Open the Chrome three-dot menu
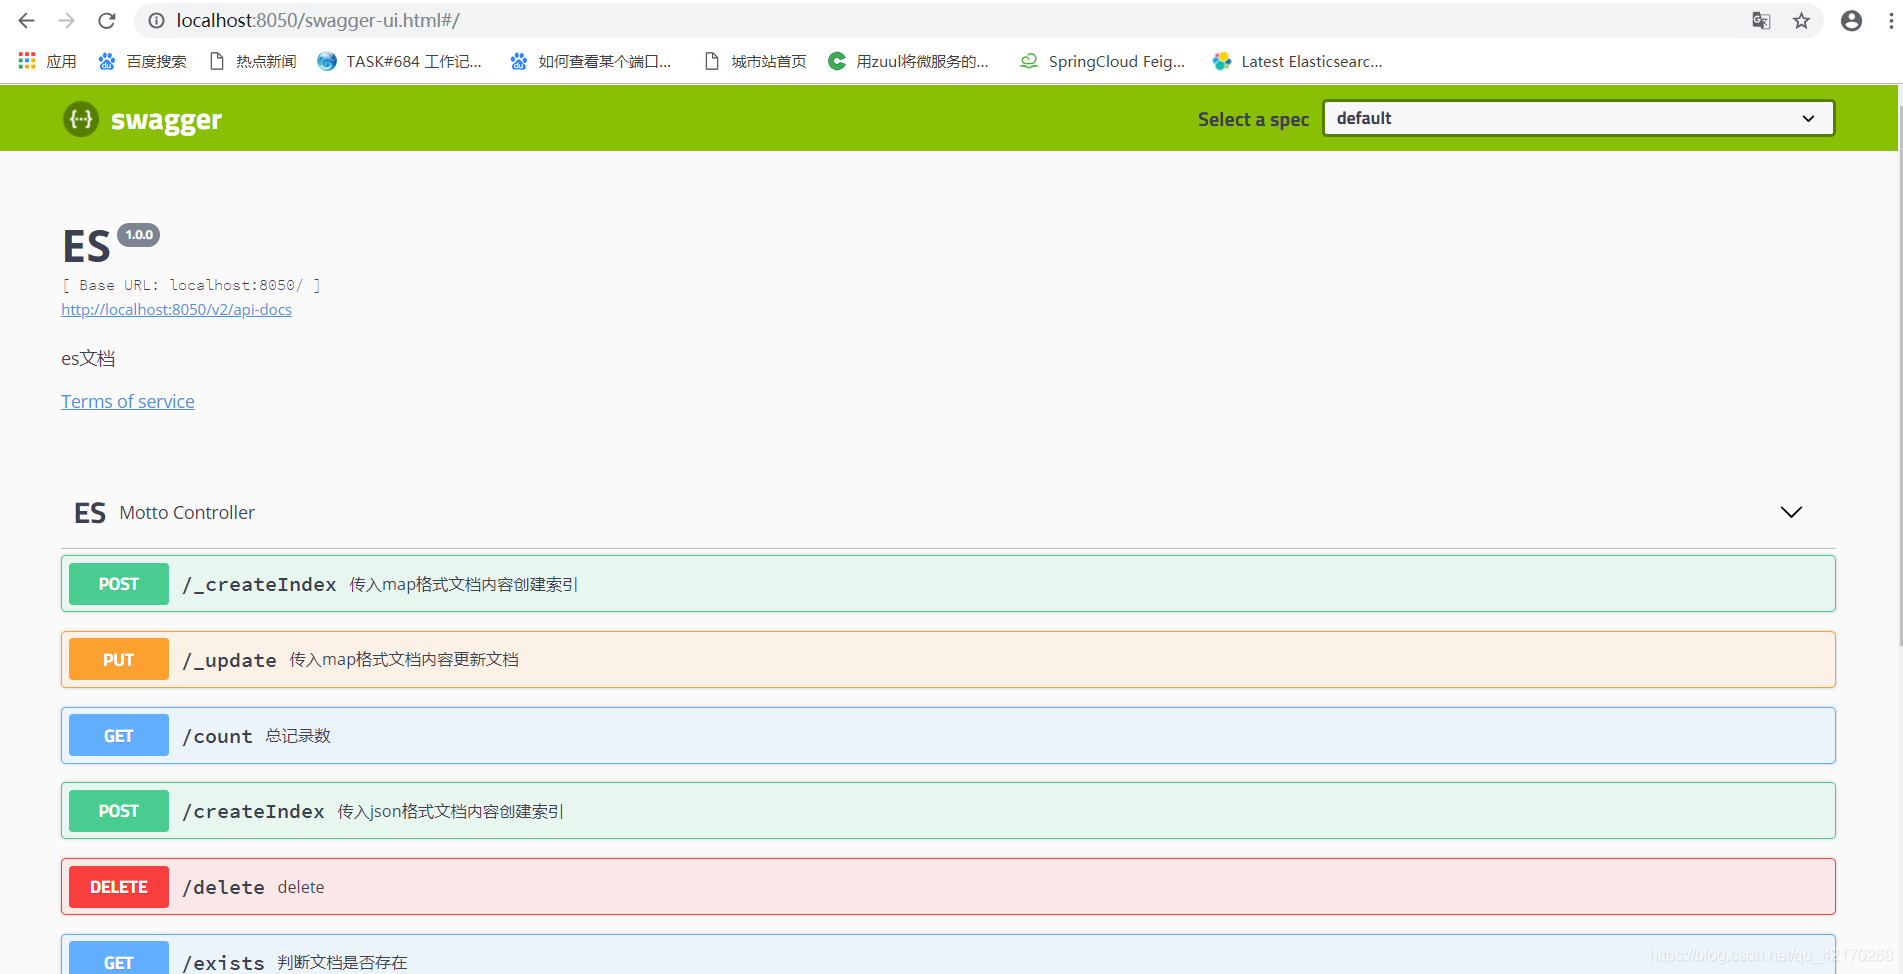This screenshot has width=1903, height=974. click(1889, 20)
